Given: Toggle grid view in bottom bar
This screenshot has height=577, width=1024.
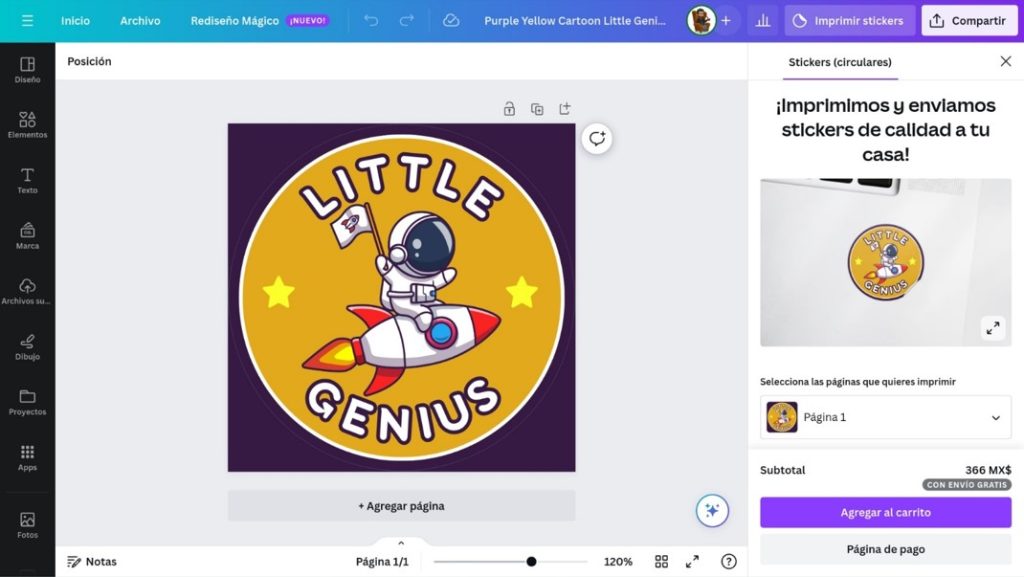Looking at the screenshot, I should coord(661,561).
